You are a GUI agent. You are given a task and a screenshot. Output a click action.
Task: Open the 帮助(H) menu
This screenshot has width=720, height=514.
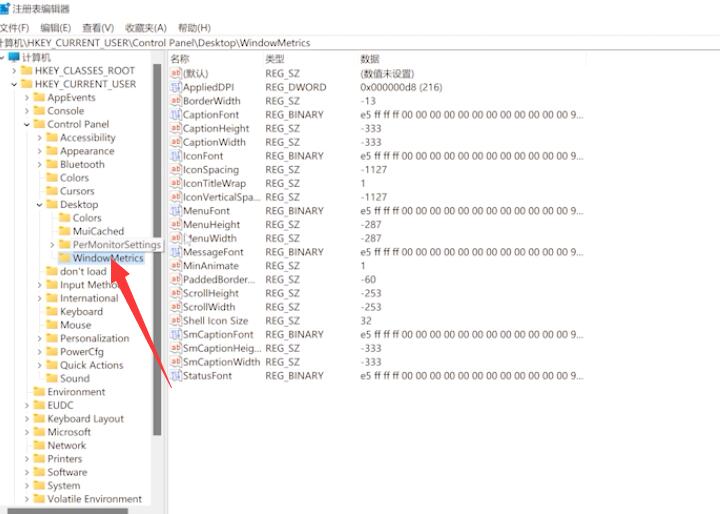click(x=194, y=28)
